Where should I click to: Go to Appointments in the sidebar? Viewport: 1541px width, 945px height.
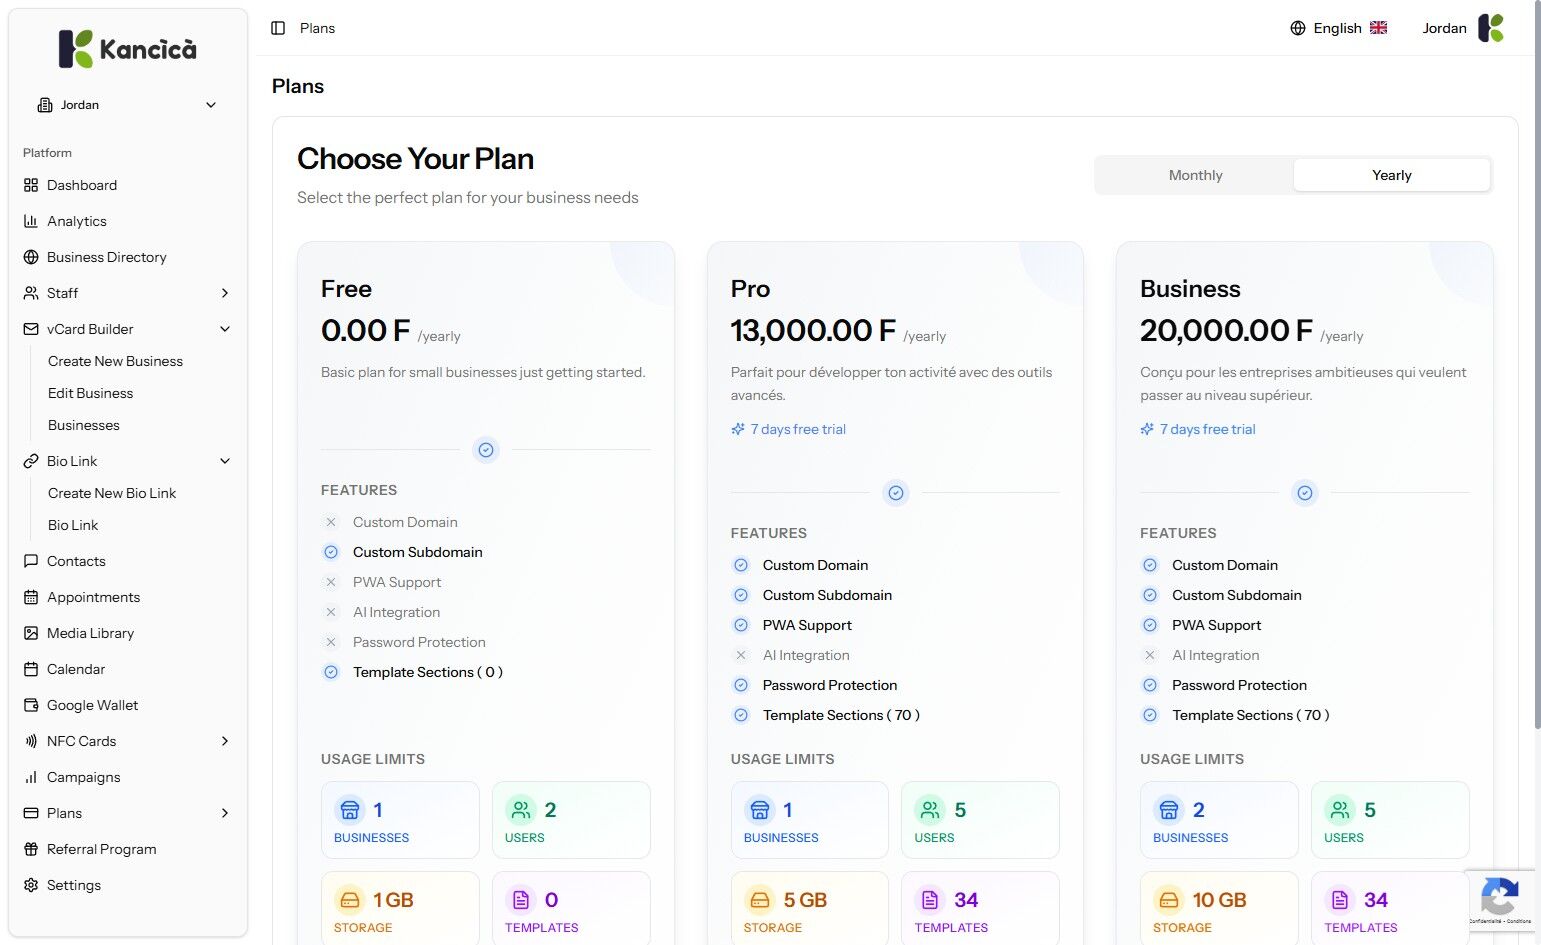93,597
